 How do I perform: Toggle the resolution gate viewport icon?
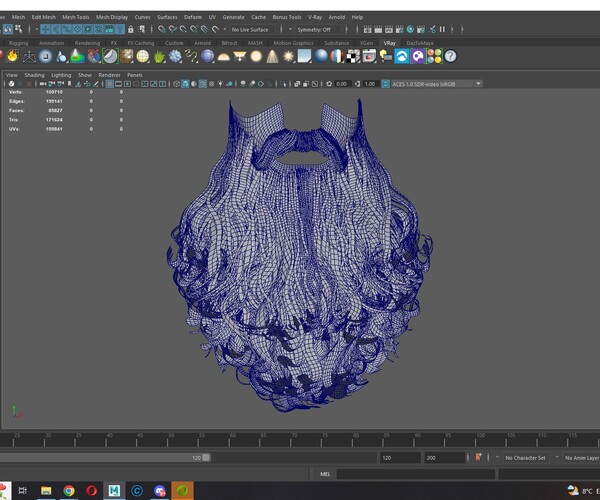coord(127,84)
